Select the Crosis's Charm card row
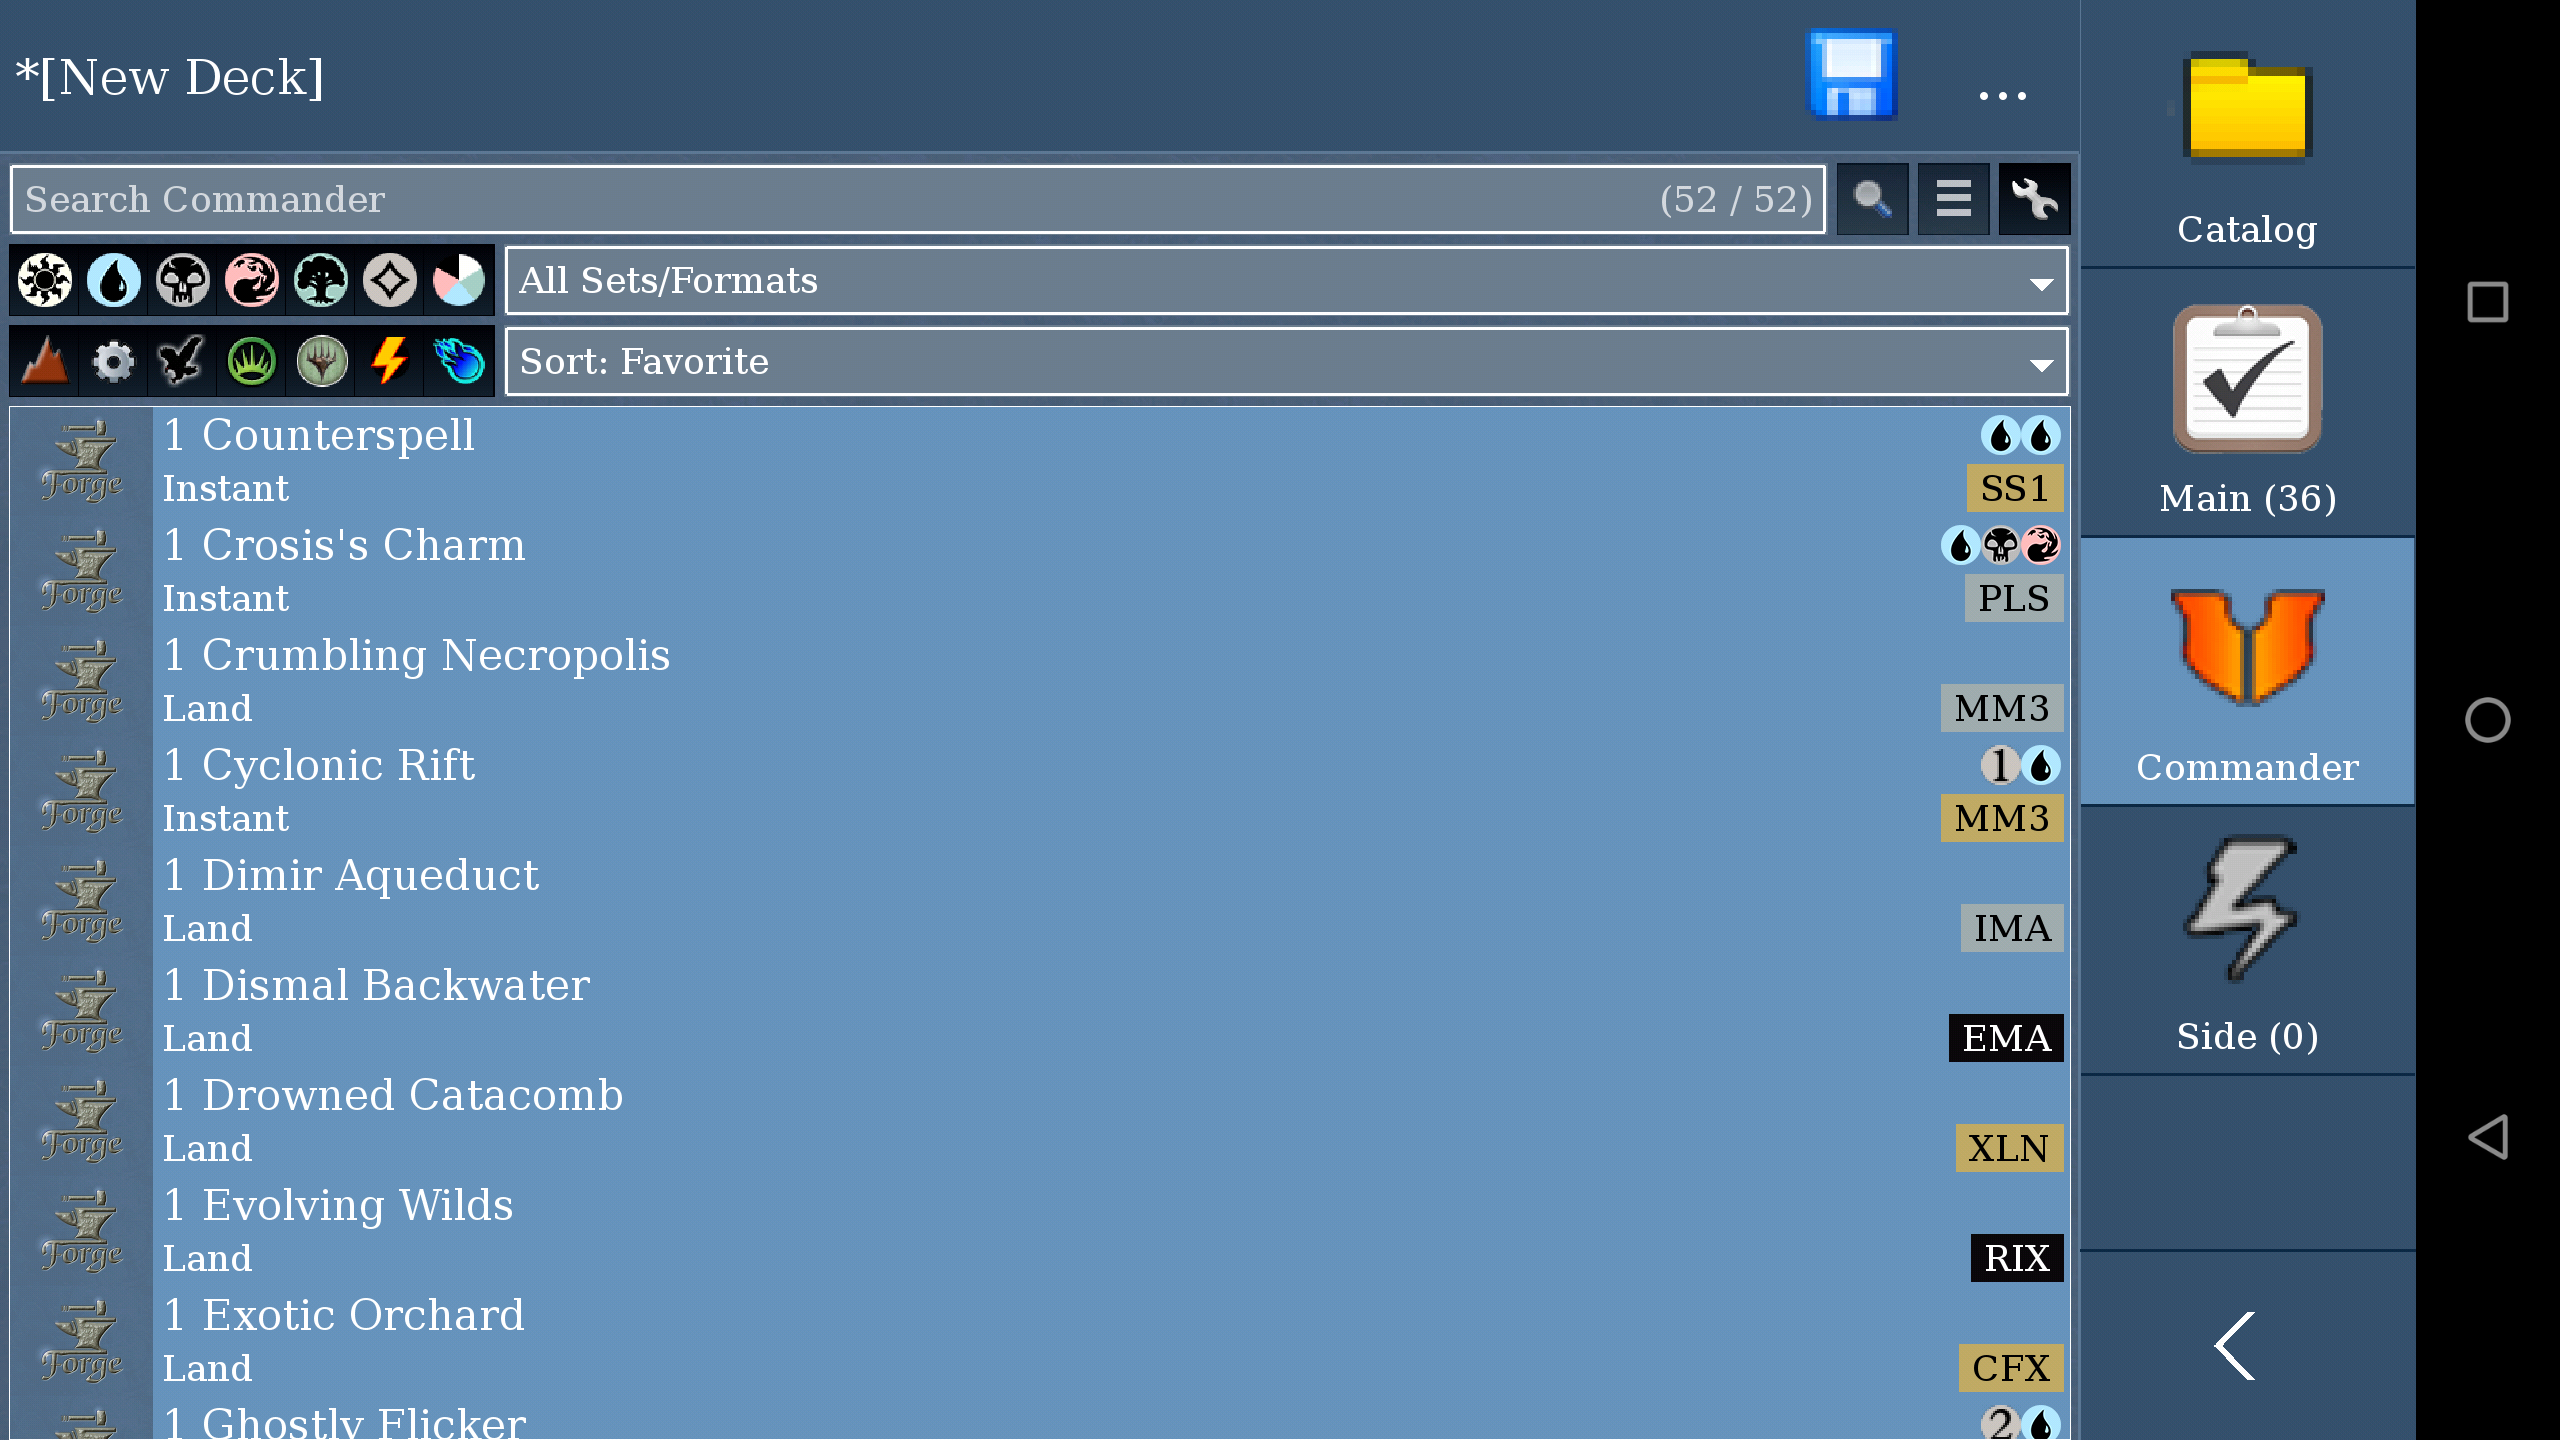The image size is (2560, 1440). point(1040,571)
